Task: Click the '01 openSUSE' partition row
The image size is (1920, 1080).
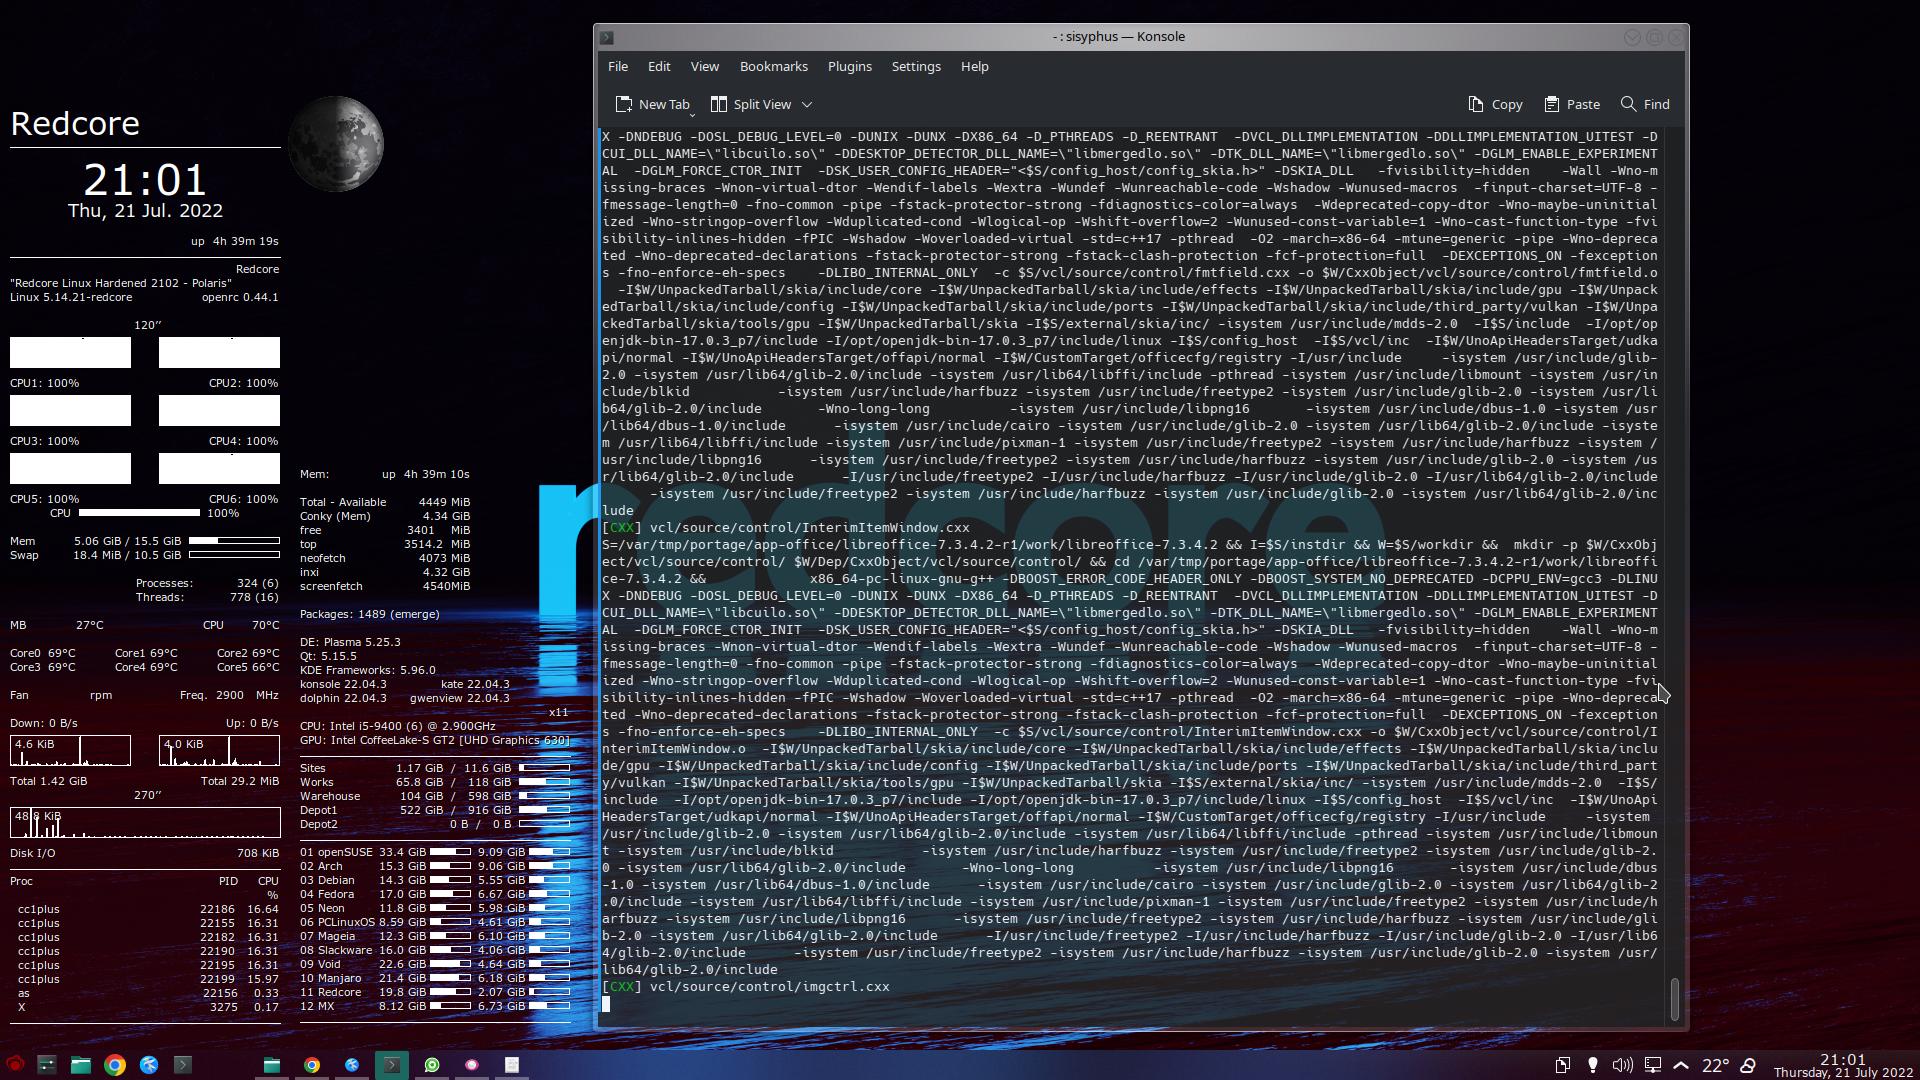Action: pos(435,852)
